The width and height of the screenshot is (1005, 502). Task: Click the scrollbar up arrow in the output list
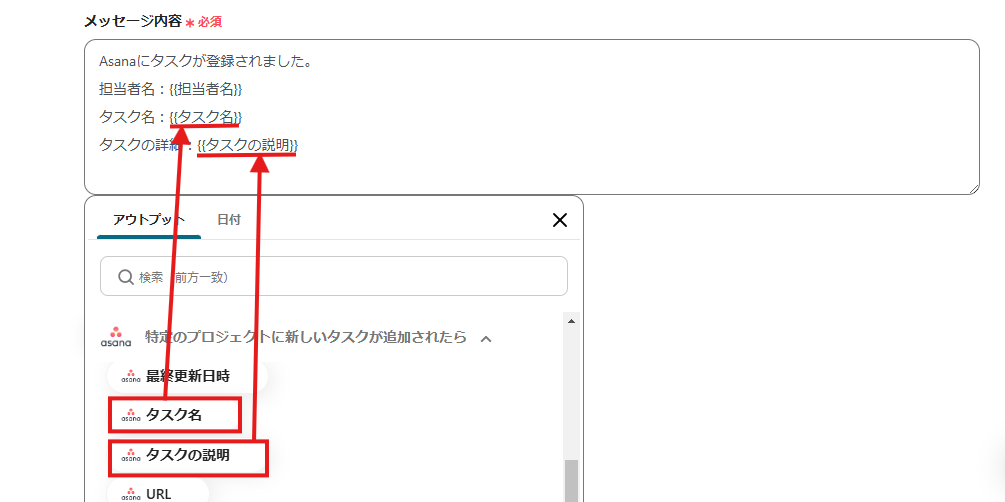(571, 321)
